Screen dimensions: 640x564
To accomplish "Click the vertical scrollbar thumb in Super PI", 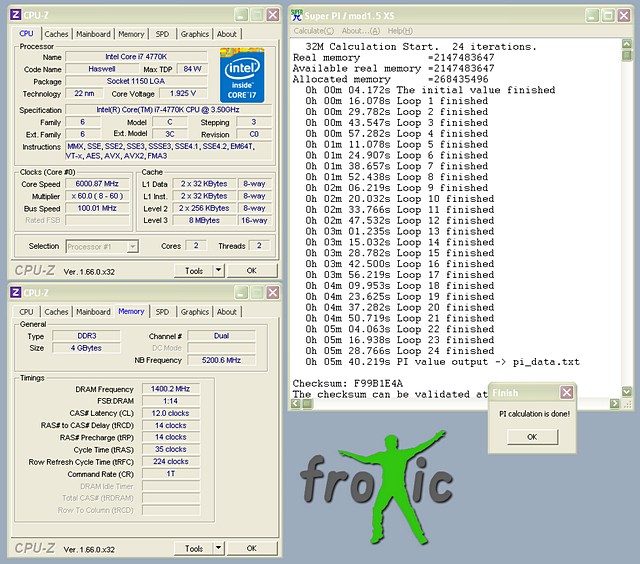I will point(627,55).
